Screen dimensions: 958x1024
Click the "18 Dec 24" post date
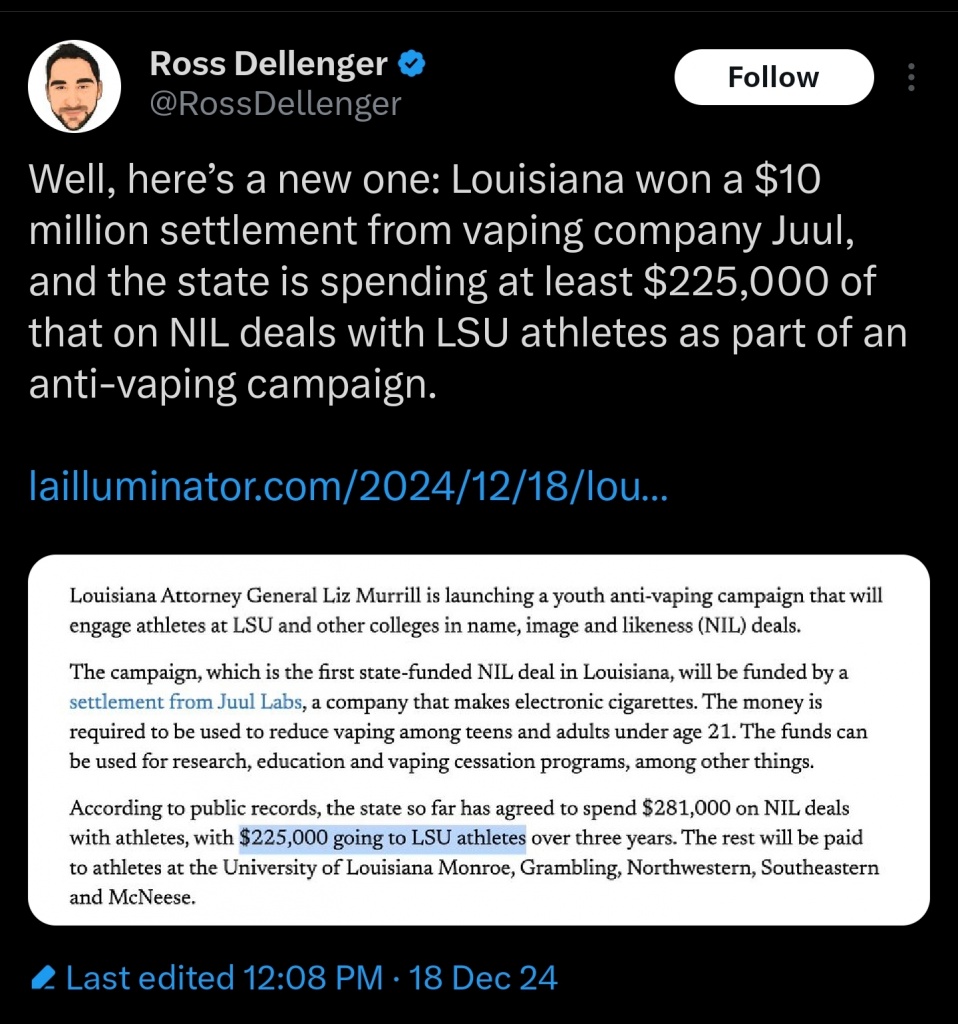click(x=484, y=977)
